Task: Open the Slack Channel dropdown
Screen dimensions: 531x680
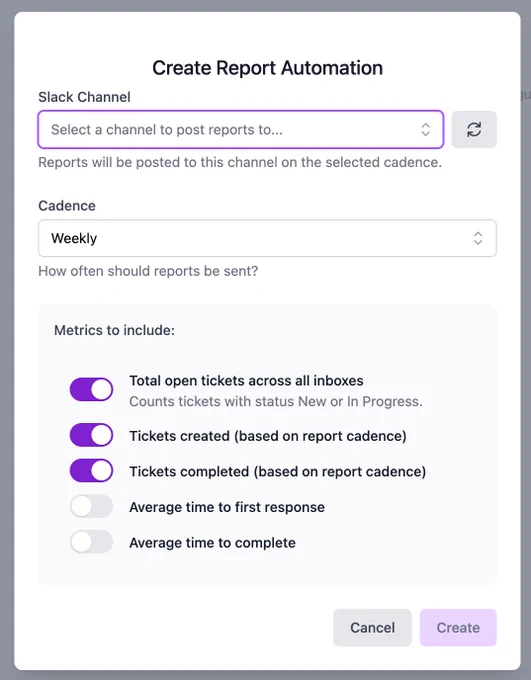Action: tap(241, 129)
